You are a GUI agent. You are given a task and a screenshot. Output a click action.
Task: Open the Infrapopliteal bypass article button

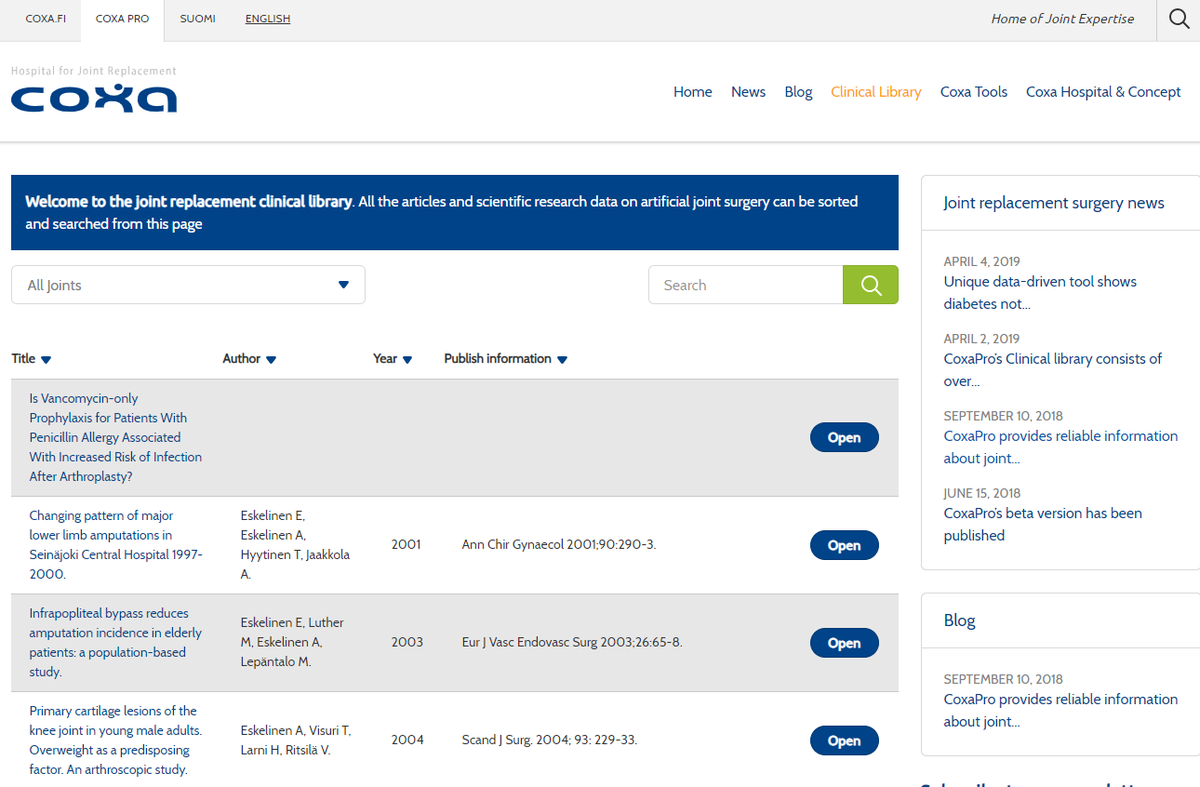pyautogui.click(x=844, y=643)
